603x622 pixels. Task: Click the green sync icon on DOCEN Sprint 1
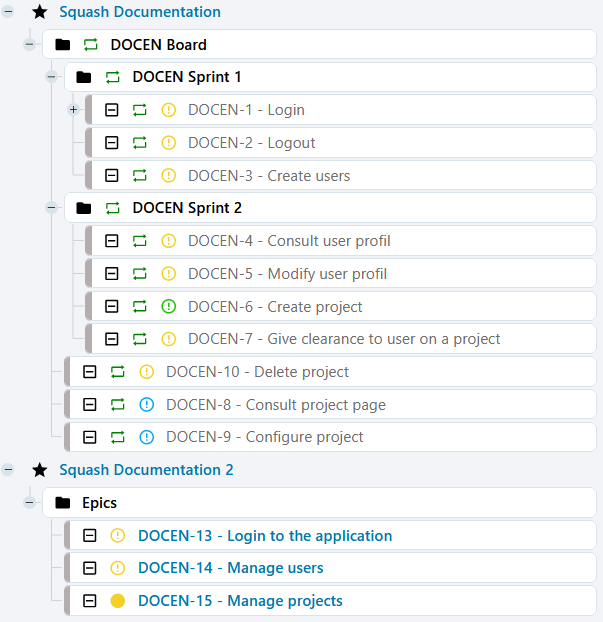(112, 77)
